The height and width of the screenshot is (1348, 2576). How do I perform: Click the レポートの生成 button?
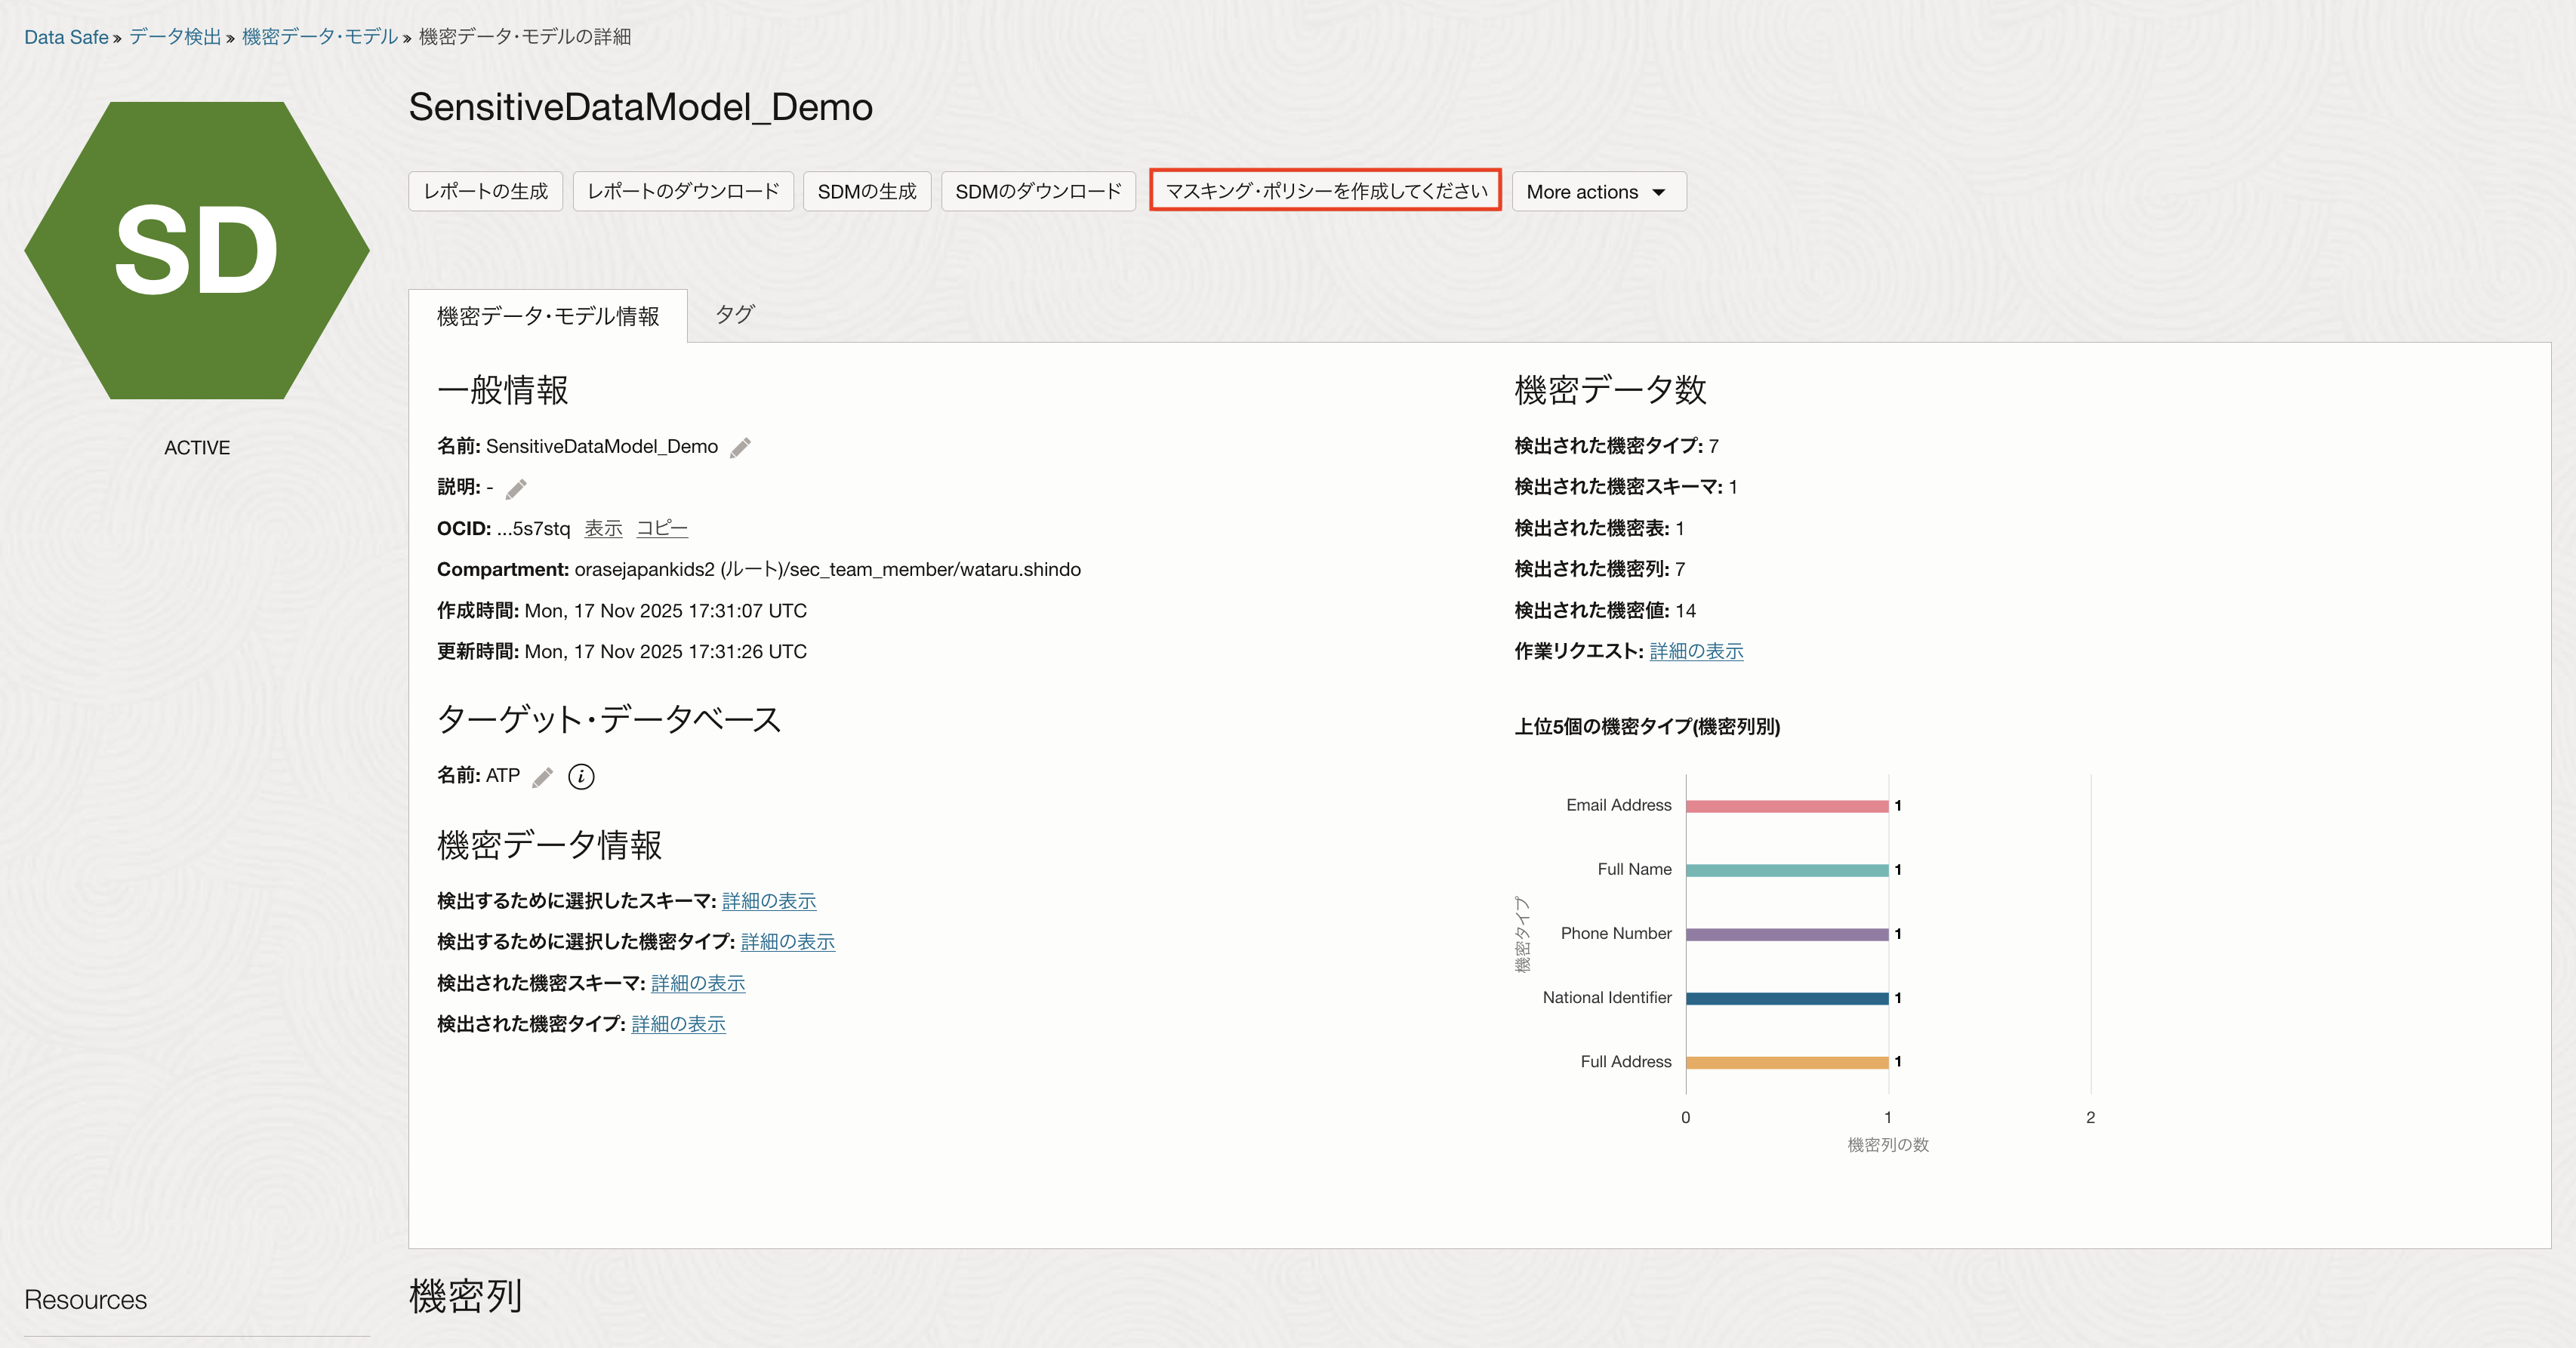(x=485, y=192)
